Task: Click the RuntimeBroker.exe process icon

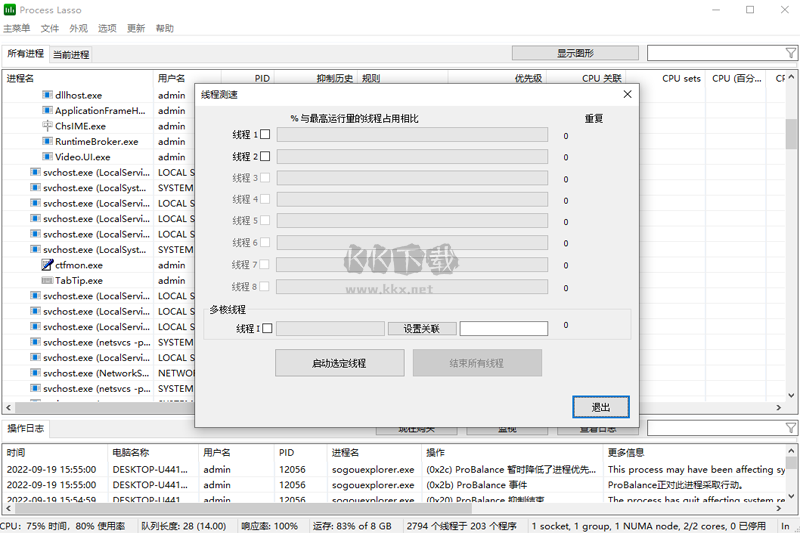Action: tap(47, 141)
